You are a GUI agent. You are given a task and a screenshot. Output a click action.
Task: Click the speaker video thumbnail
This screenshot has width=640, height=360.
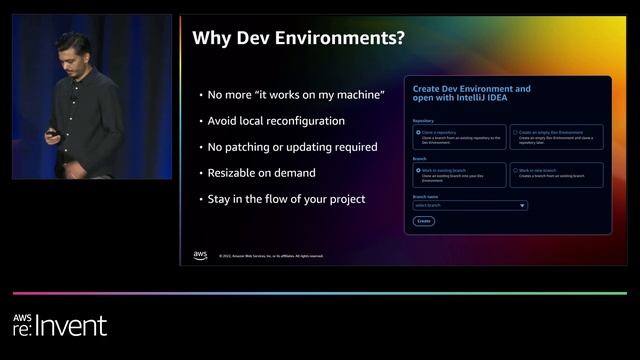[x=92, y=97]
